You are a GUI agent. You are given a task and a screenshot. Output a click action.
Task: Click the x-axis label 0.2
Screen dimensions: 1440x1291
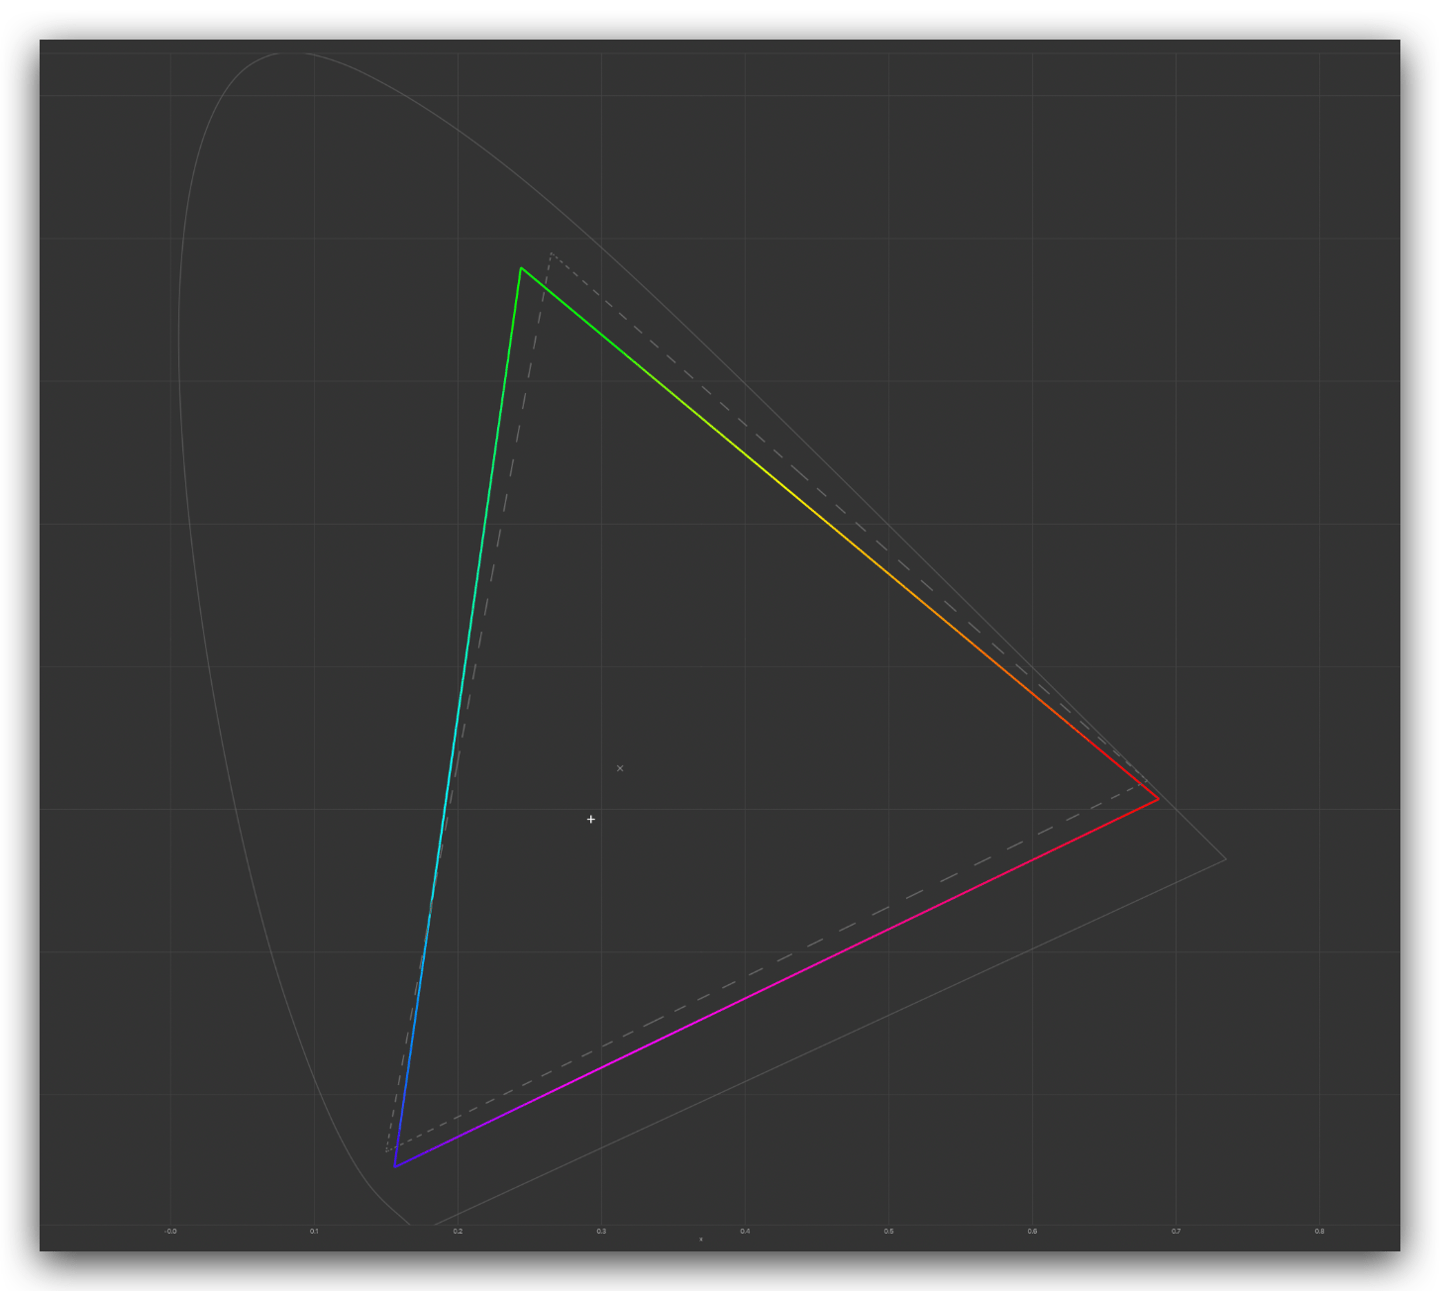[x=458, y=1231]
